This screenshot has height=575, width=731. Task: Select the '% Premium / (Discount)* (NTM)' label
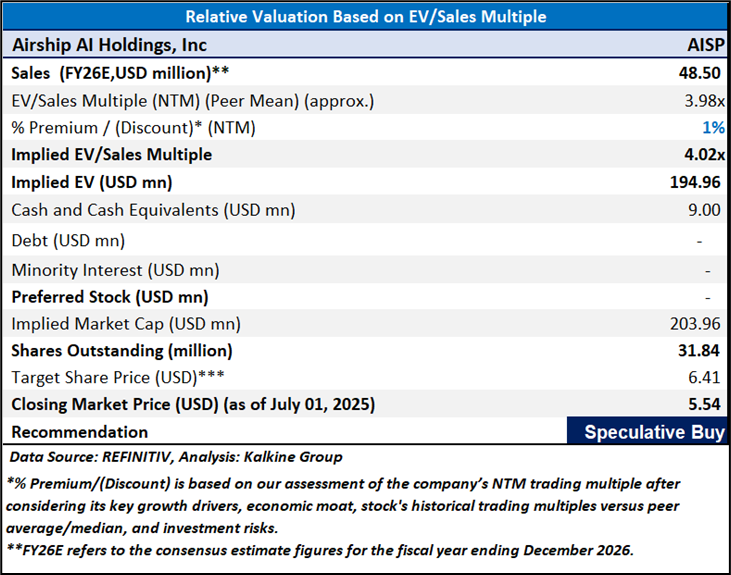point(133,128)
